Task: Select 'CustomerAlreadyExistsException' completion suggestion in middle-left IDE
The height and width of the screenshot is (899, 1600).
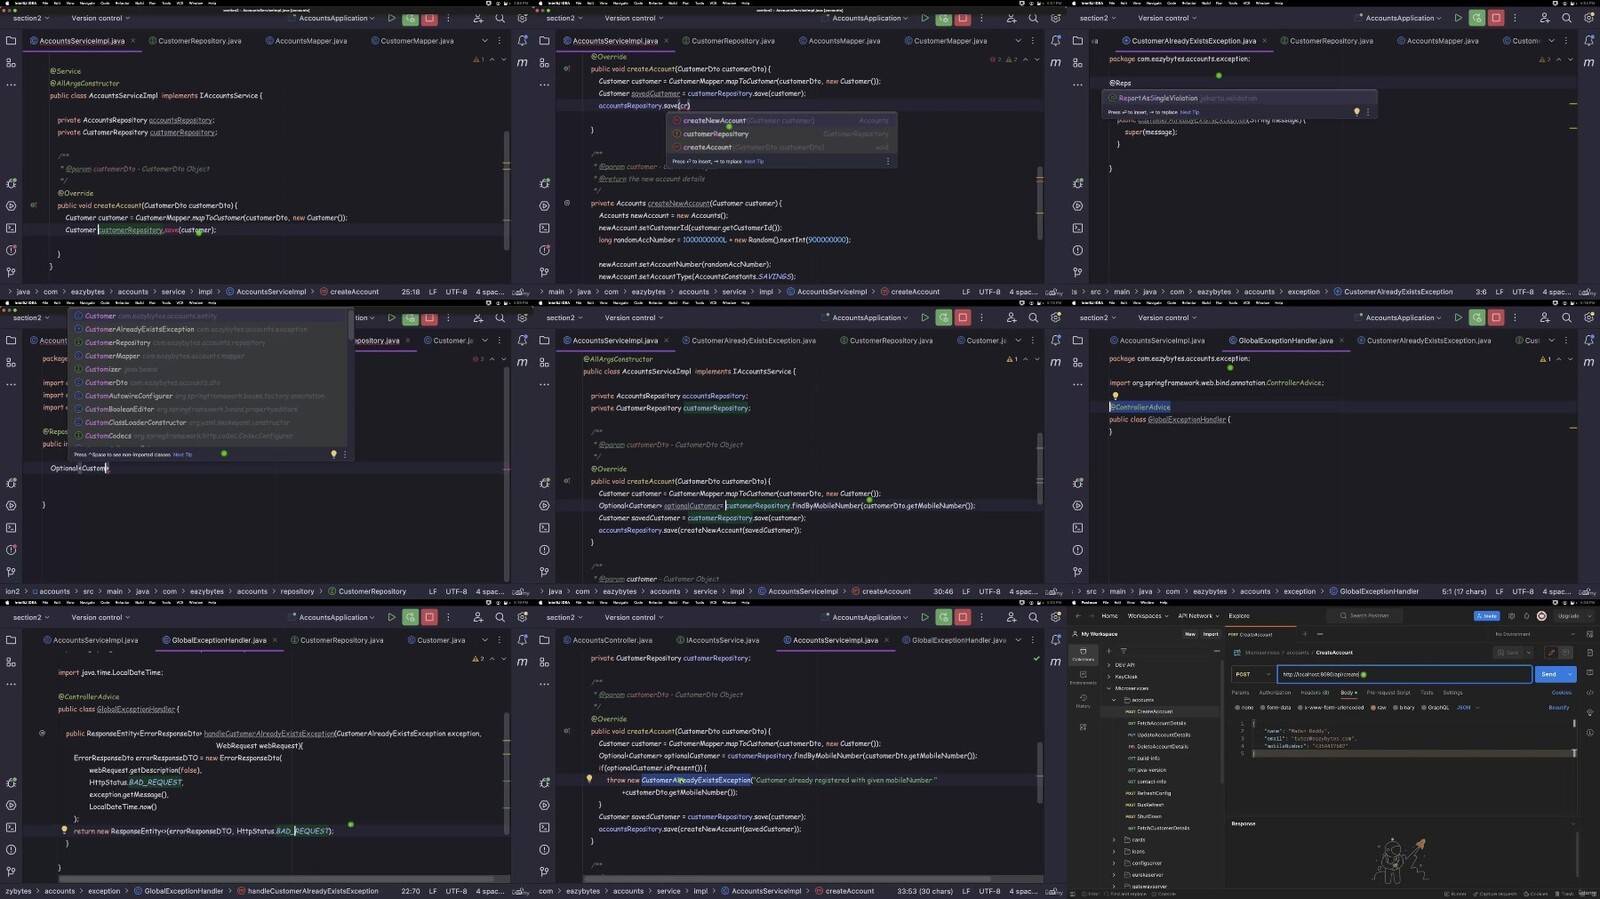Action: click(x=209, y=329)
